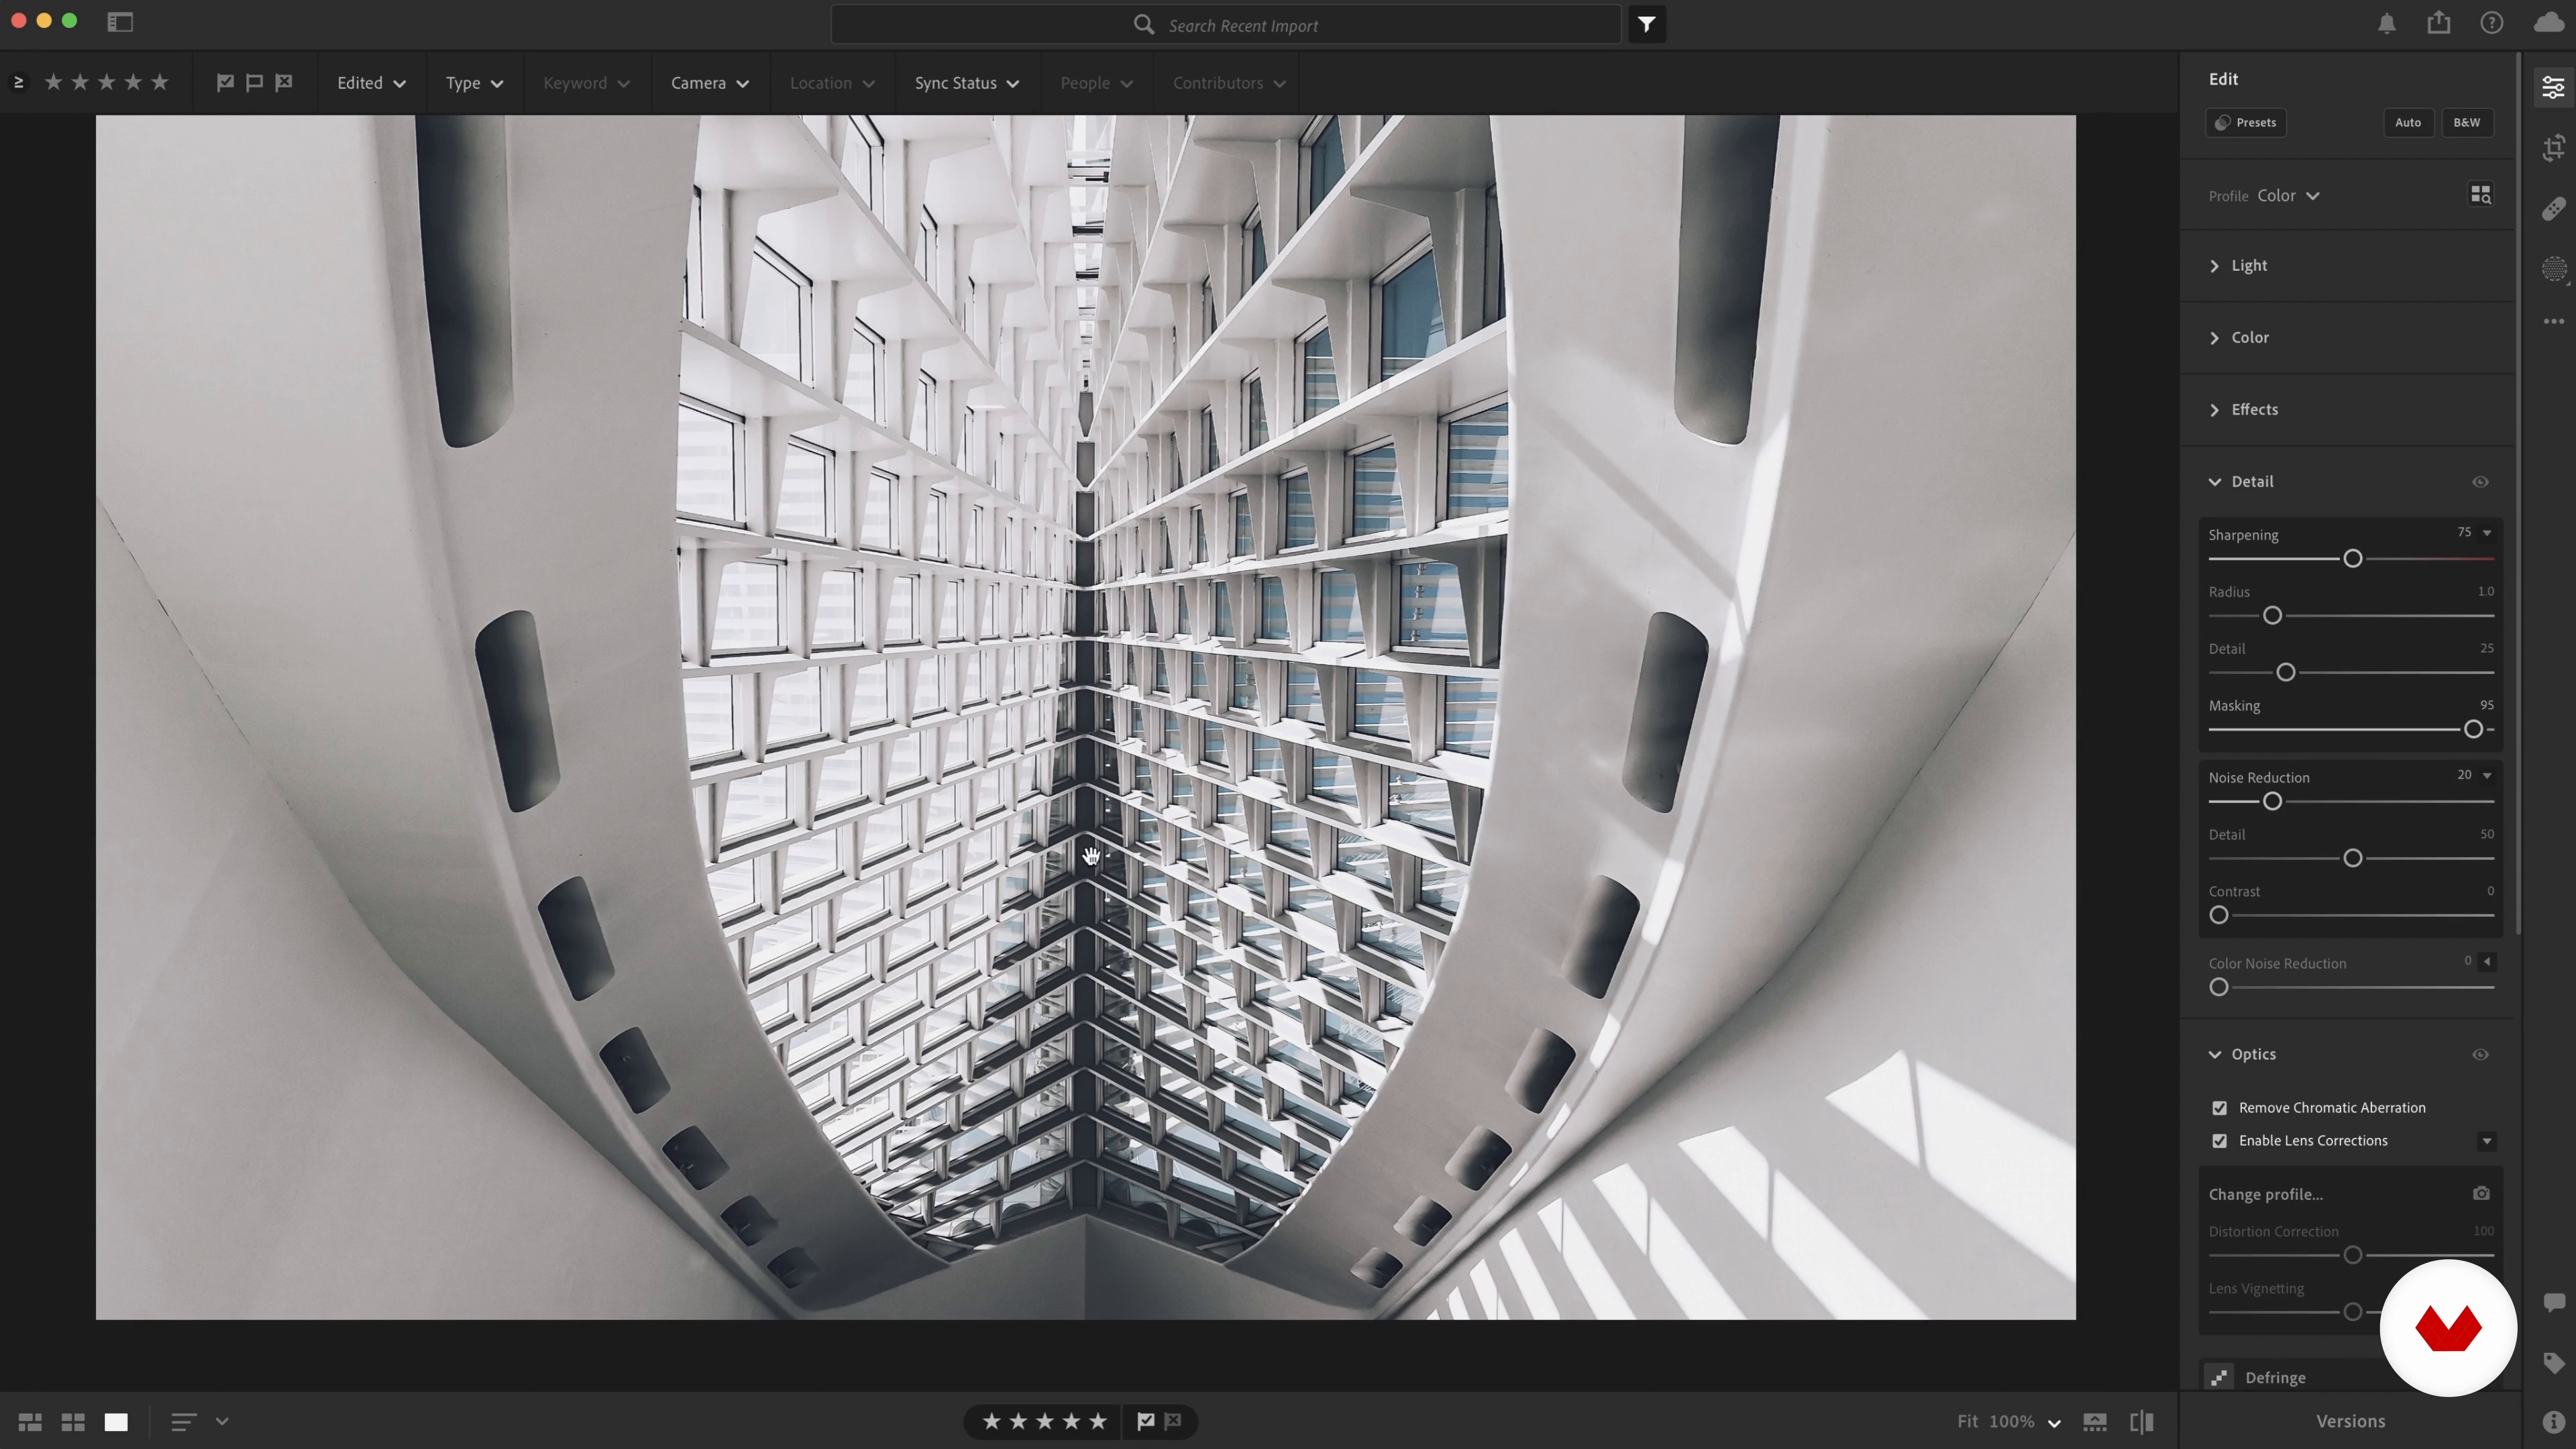Click the Sharpening slider handle

(x=2353, y=559)
